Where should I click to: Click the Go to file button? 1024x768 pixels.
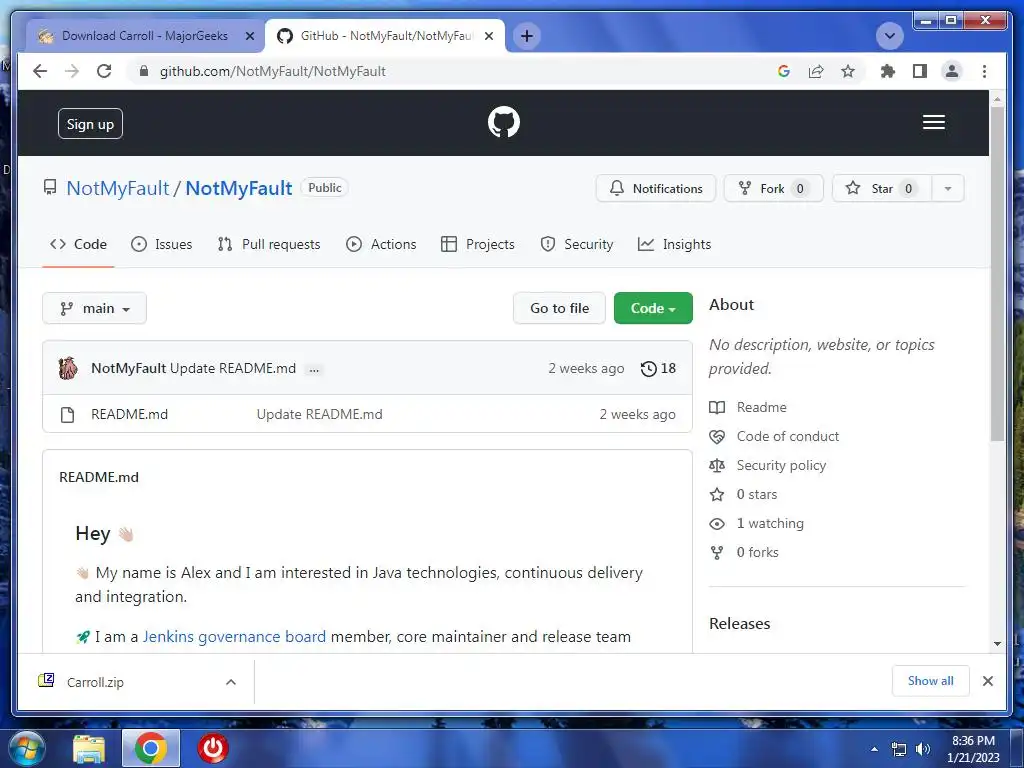559,308
